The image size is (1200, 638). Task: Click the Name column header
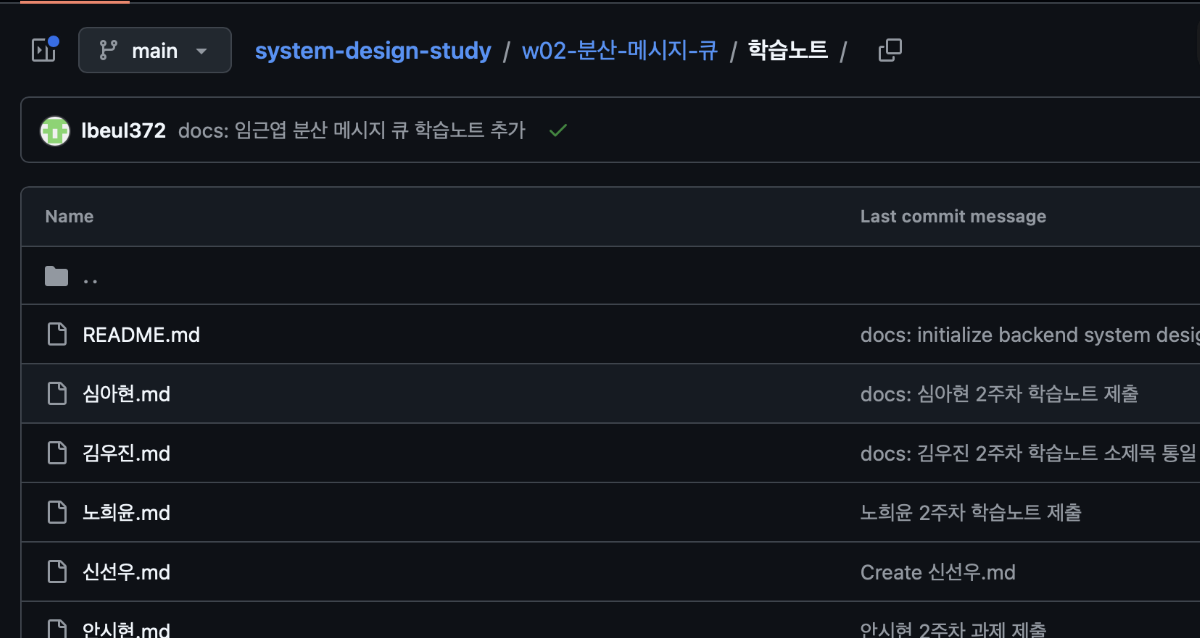point(69,216)
